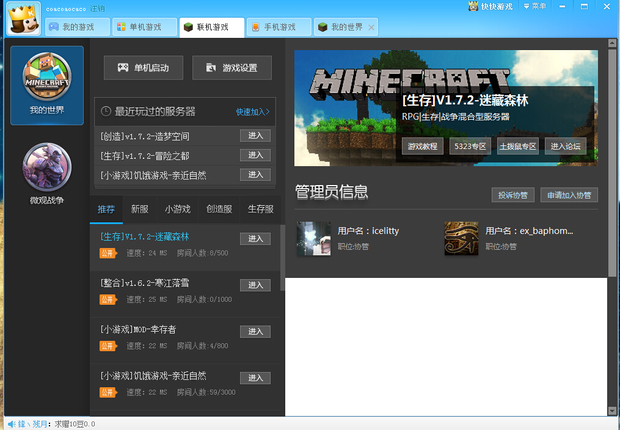Enter the 饥饿游戏-亲近自然 server in recommended list

[x=255, y=378]
